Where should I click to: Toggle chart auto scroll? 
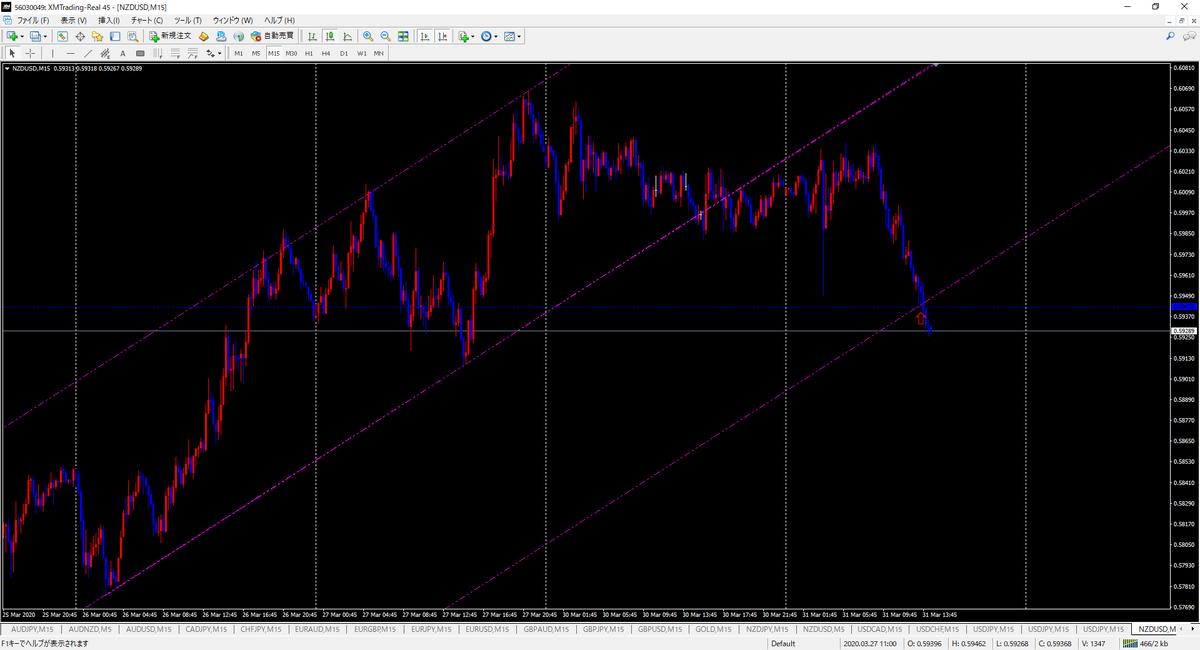tap(425, 36)
